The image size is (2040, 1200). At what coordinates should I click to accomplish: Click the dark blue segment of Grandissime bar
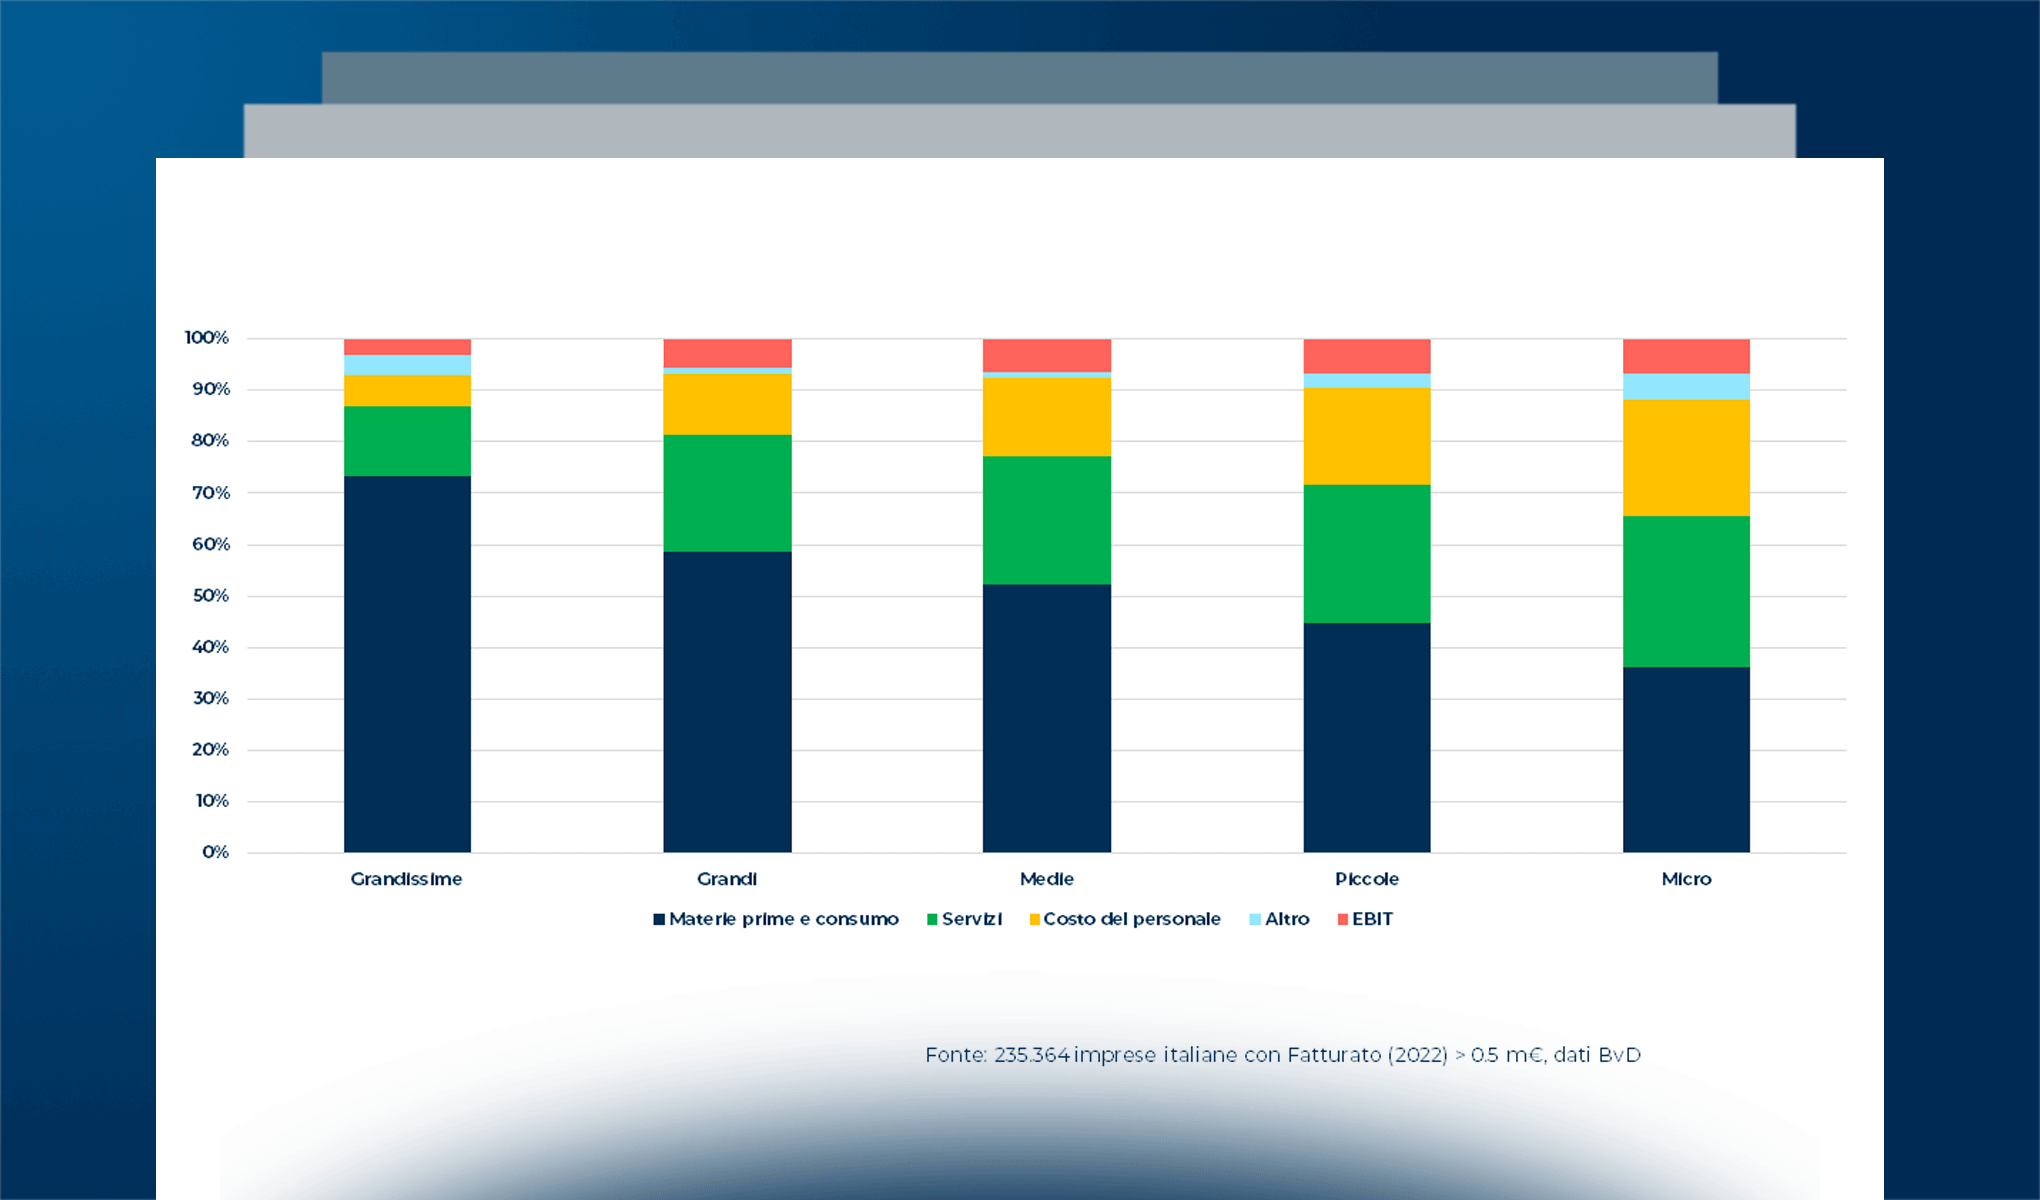pyautogui.click(x=407, y=665)
